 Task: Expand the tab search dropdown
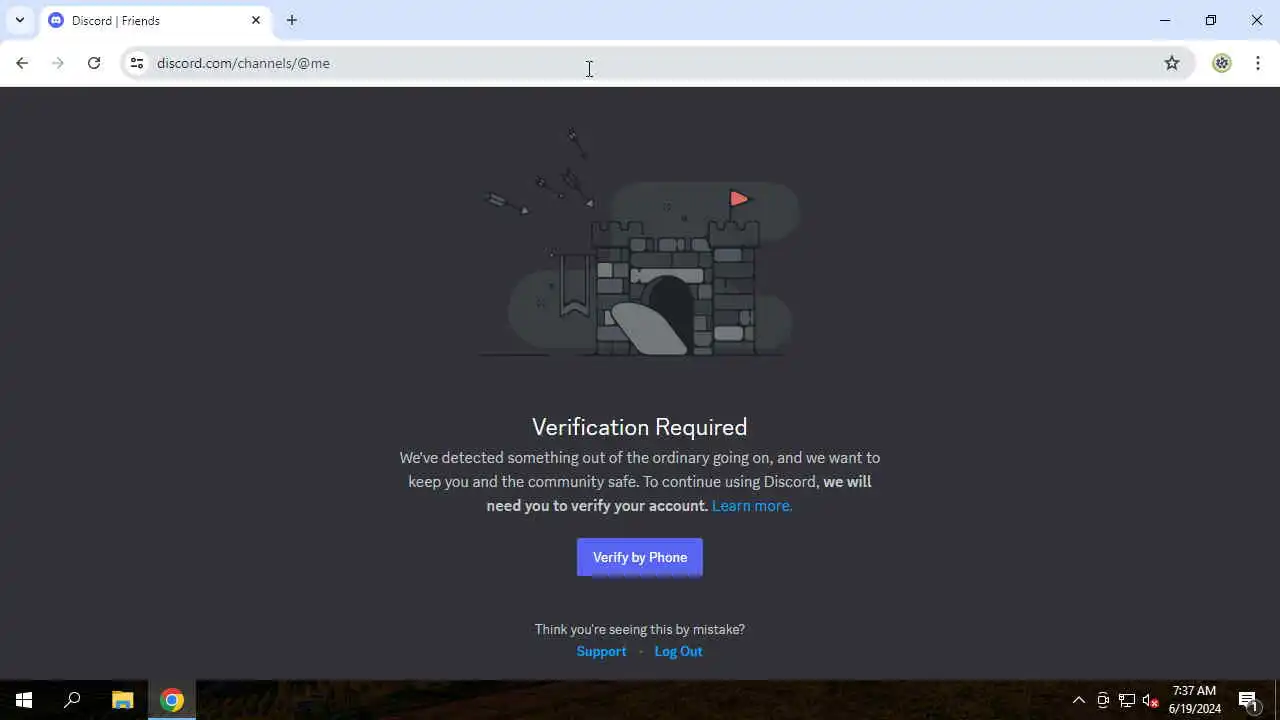point(19,20)
